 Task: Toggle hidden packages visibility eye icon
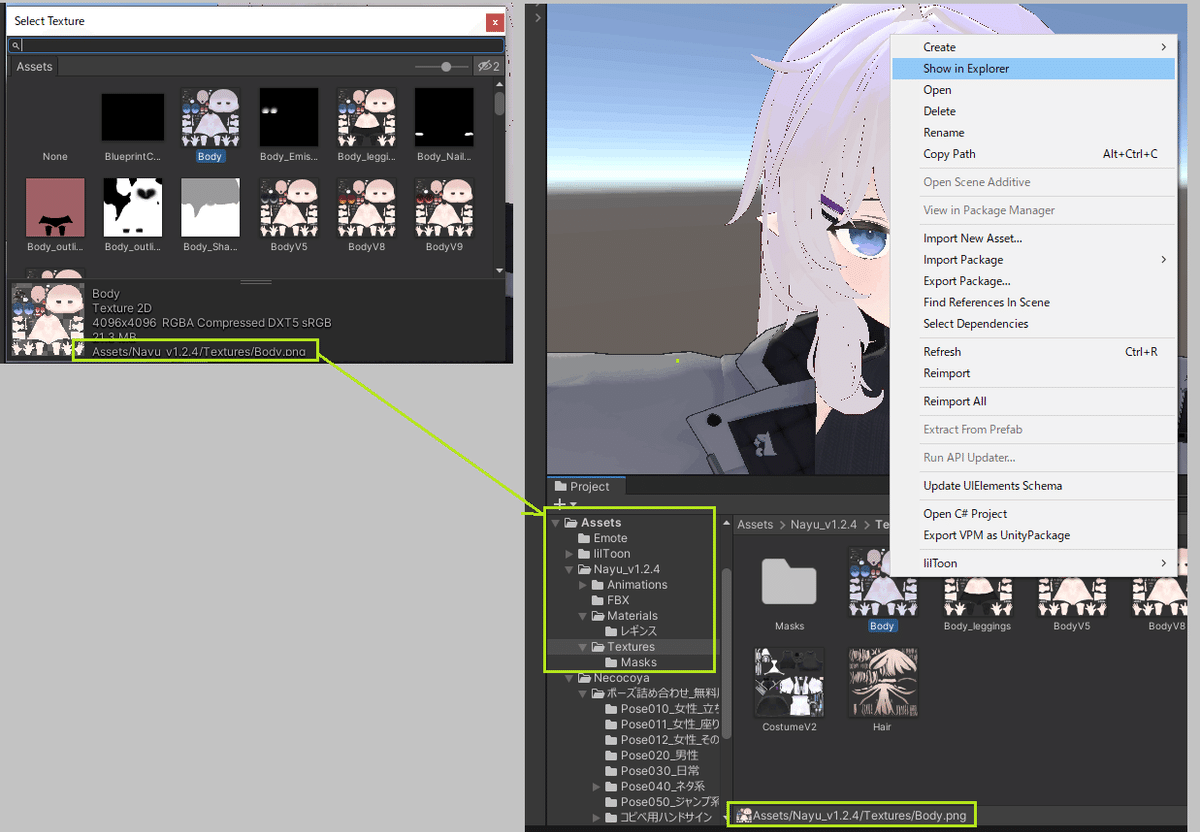tap(488, 67)
